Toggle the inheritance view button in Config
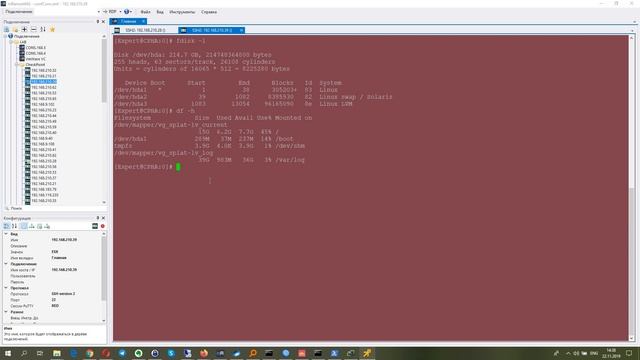The image size is (640, 360). click(31, 226)
